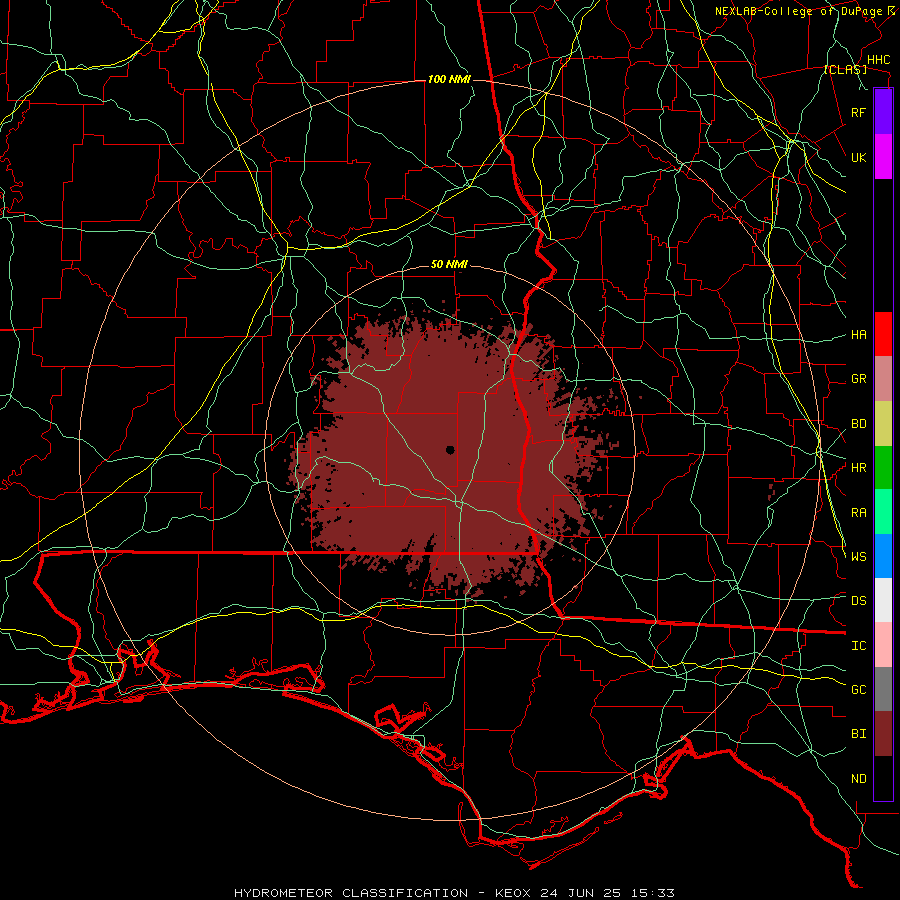Image resolution: width=900 pixels, height=900 pixels.
Task: Click the dark green HR legend swatch
Action: [883, 468]
